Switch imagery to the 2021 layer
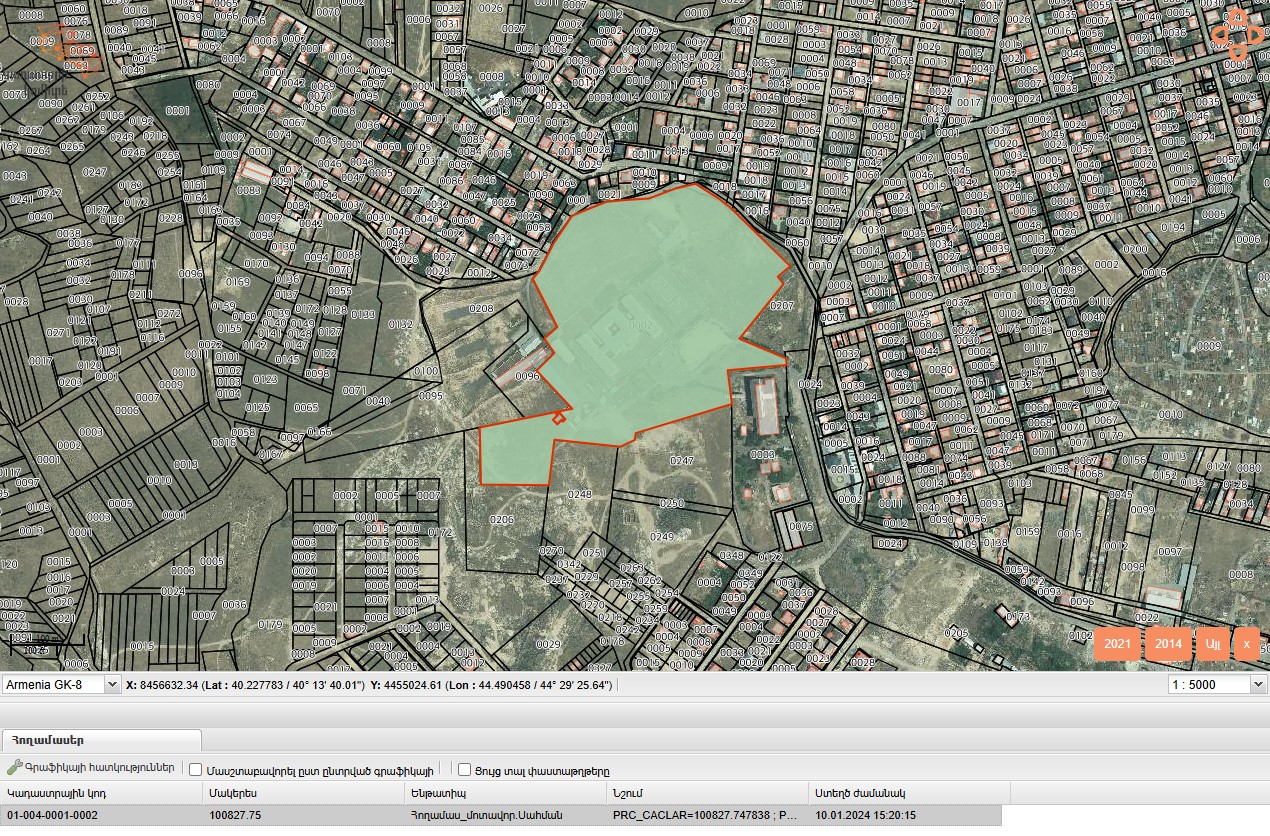This screenshot has height=836, width=1270. coord(1117,644)
